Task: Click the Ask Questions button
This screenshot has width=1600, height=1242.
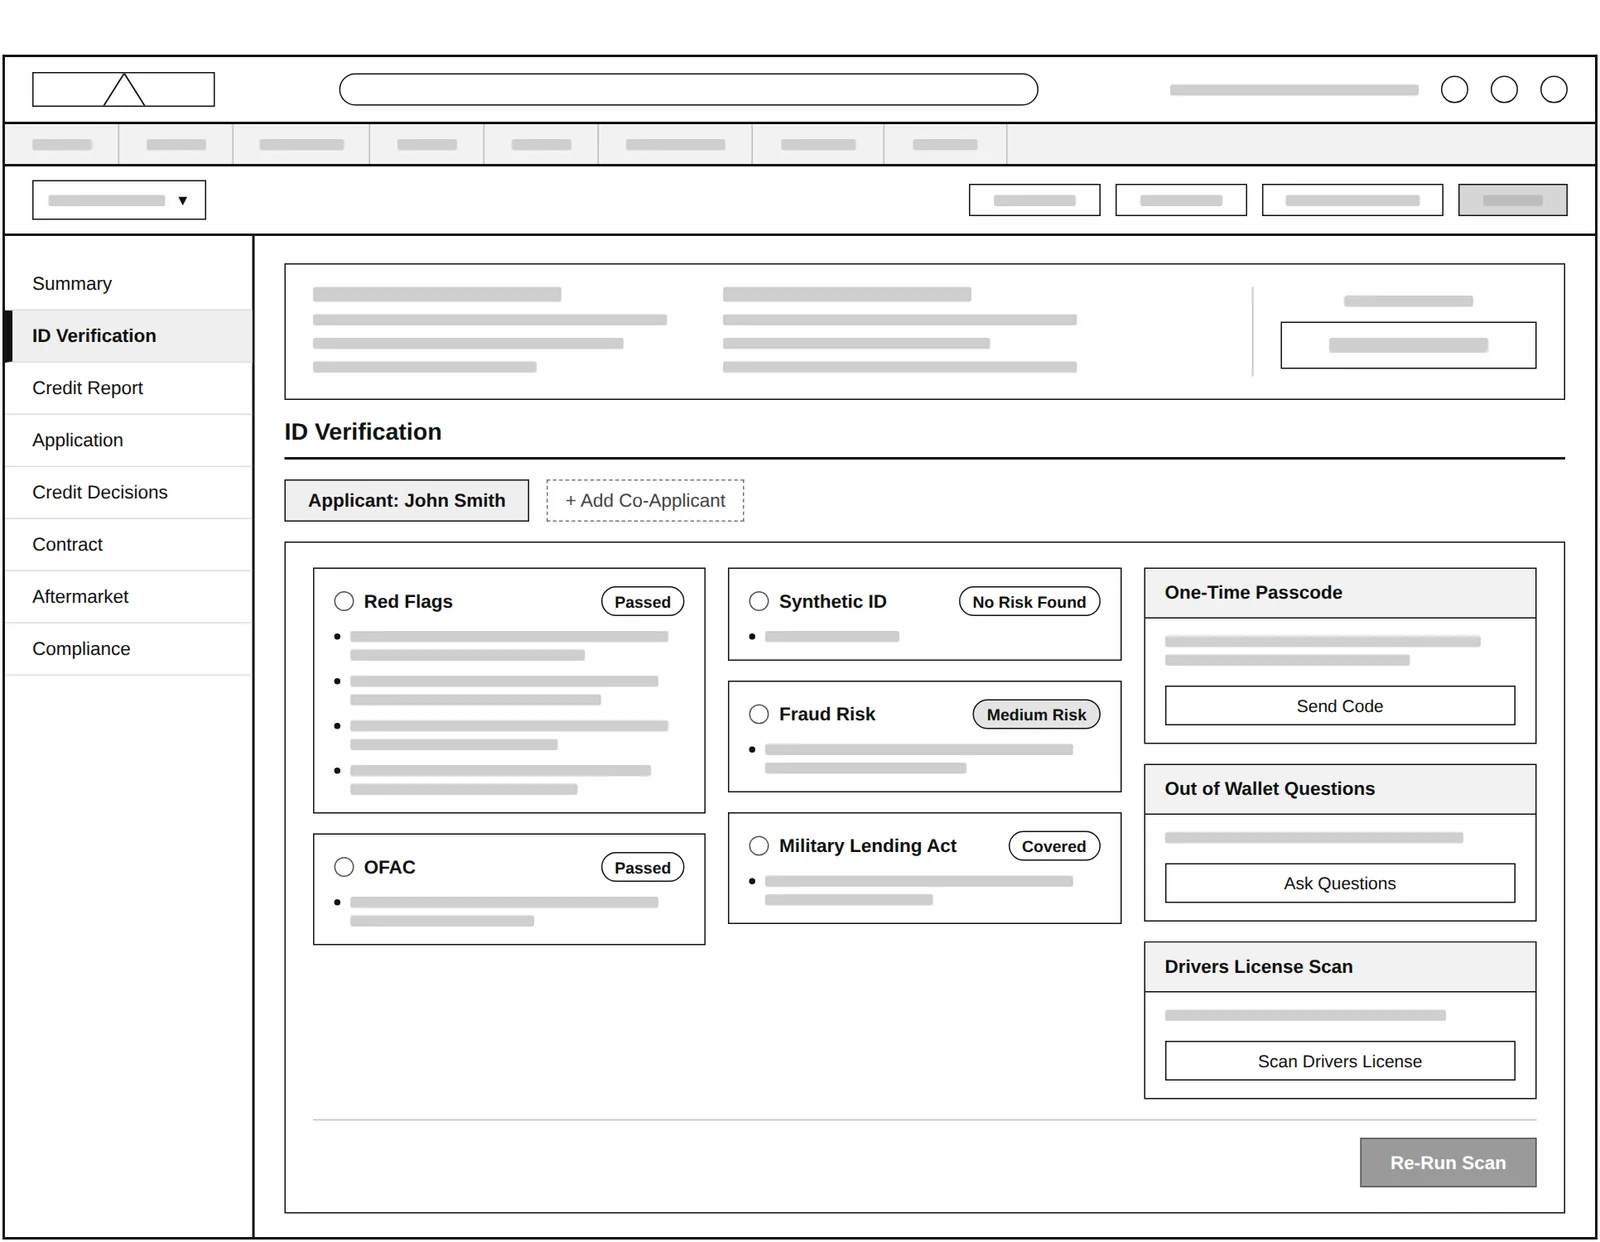Action: (1340, 883)
